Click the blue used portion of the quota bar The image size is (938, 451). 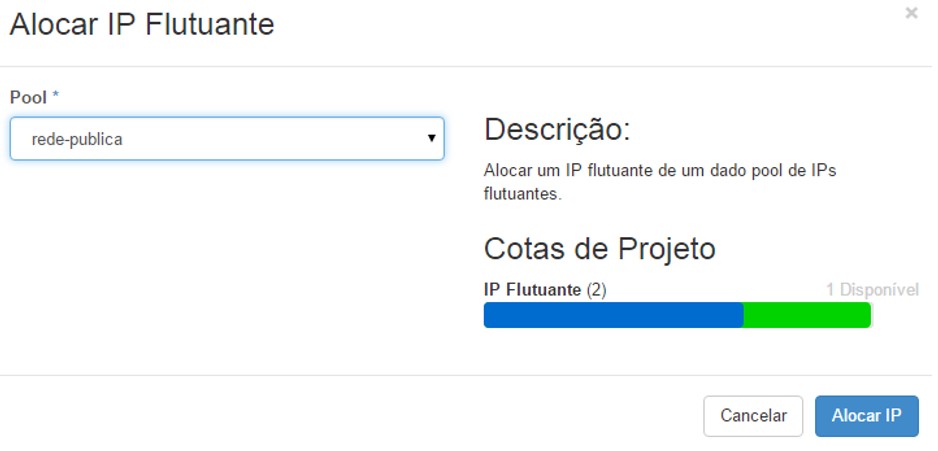click(x=613, y=315)
